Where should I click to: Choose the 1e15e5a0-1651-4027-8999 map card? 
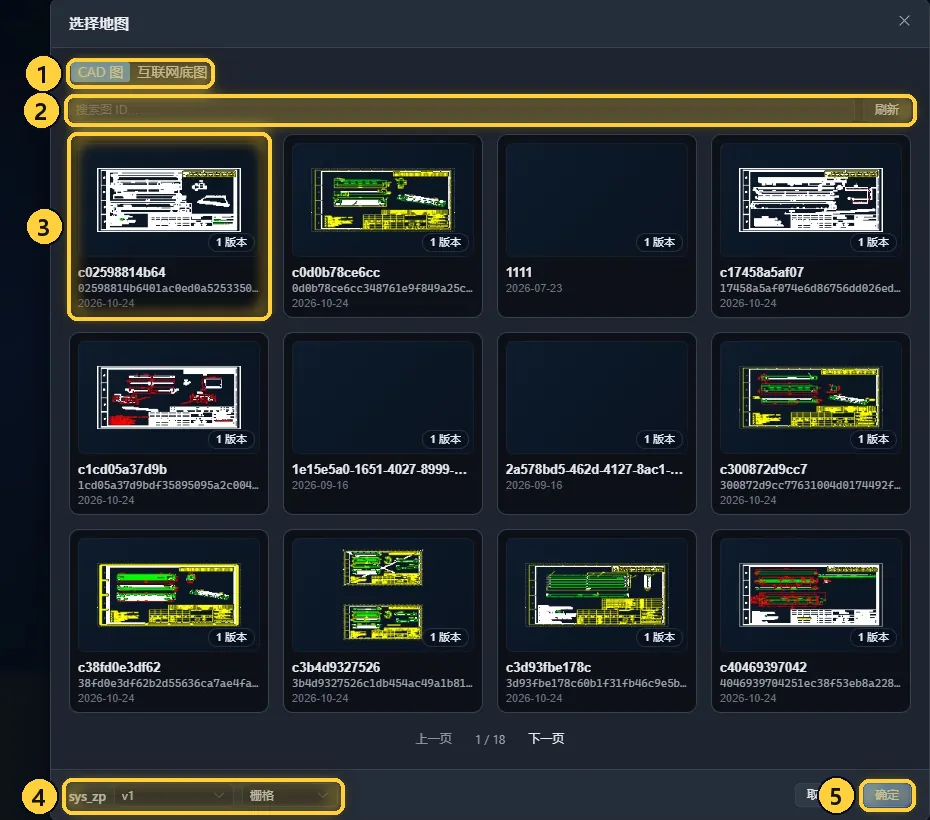(x=383, y=423)
